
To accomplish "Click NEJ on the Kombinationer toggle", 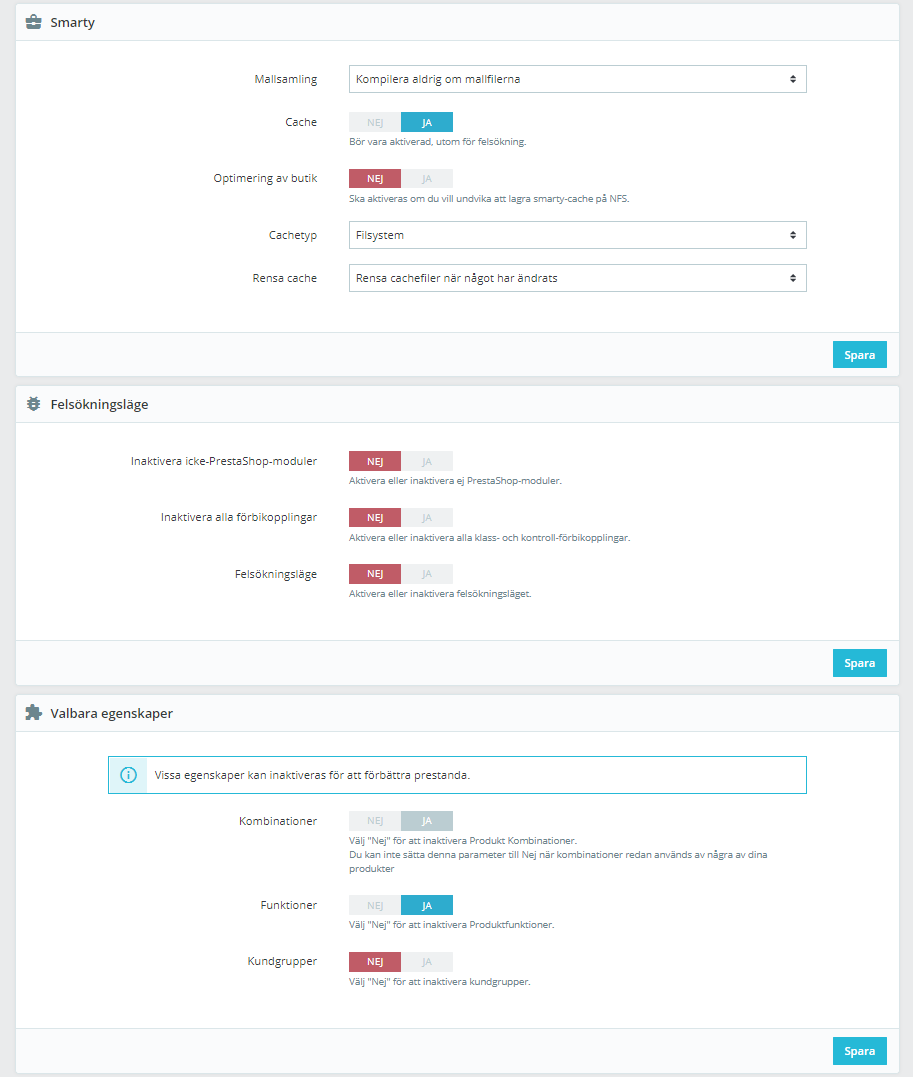I will coord(375,821).
